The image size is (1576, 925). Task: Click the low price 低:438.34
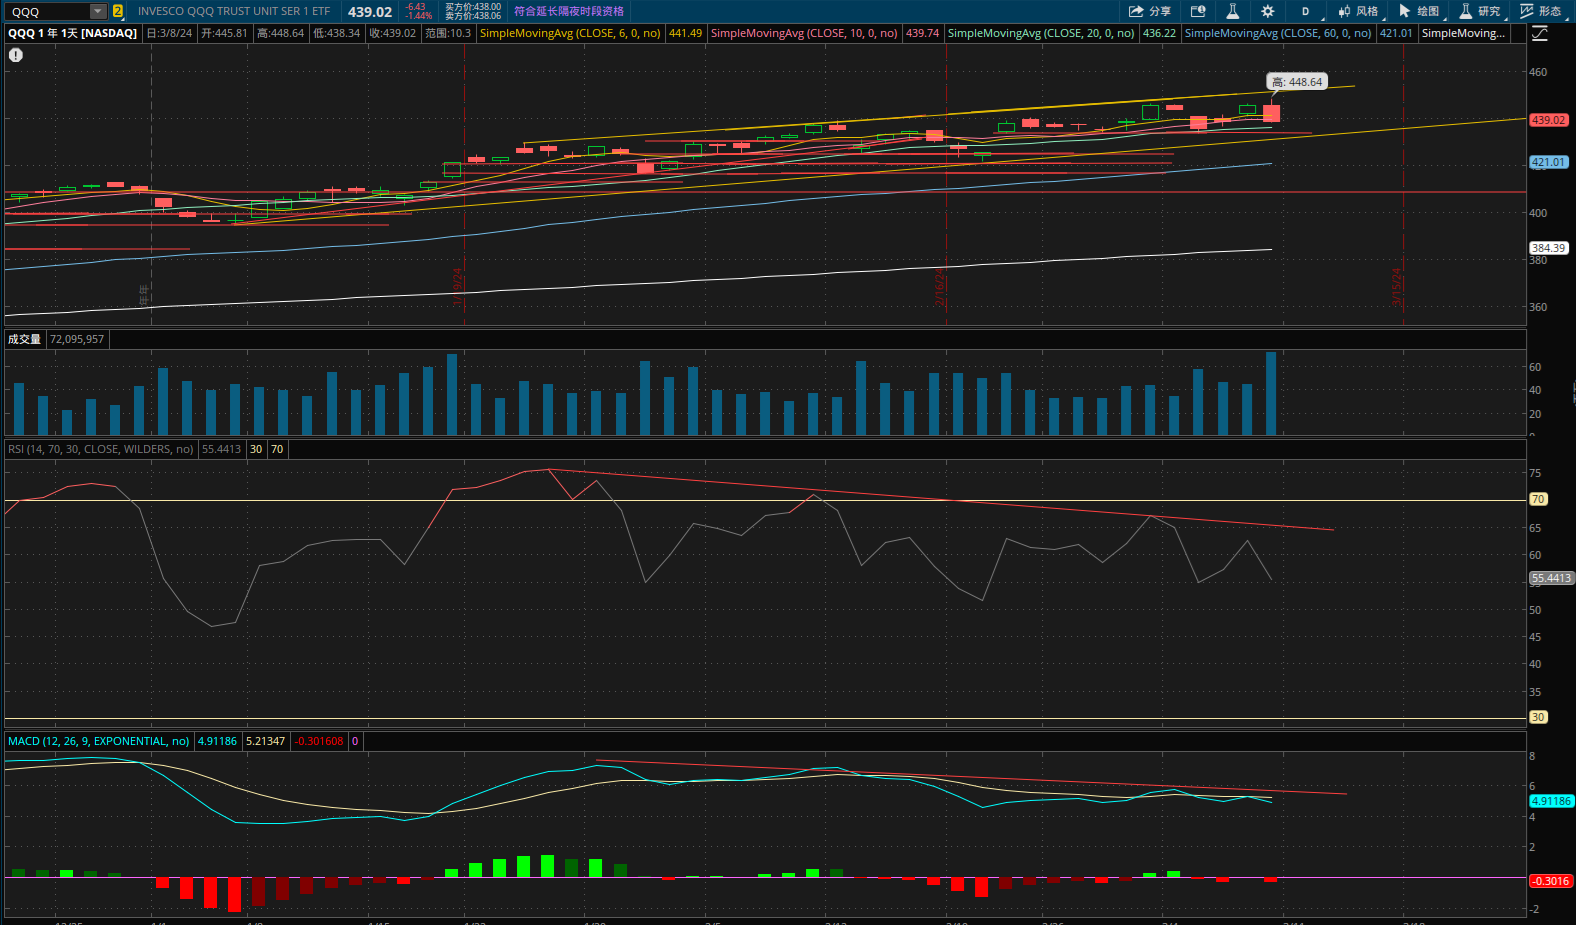point(336,33)
